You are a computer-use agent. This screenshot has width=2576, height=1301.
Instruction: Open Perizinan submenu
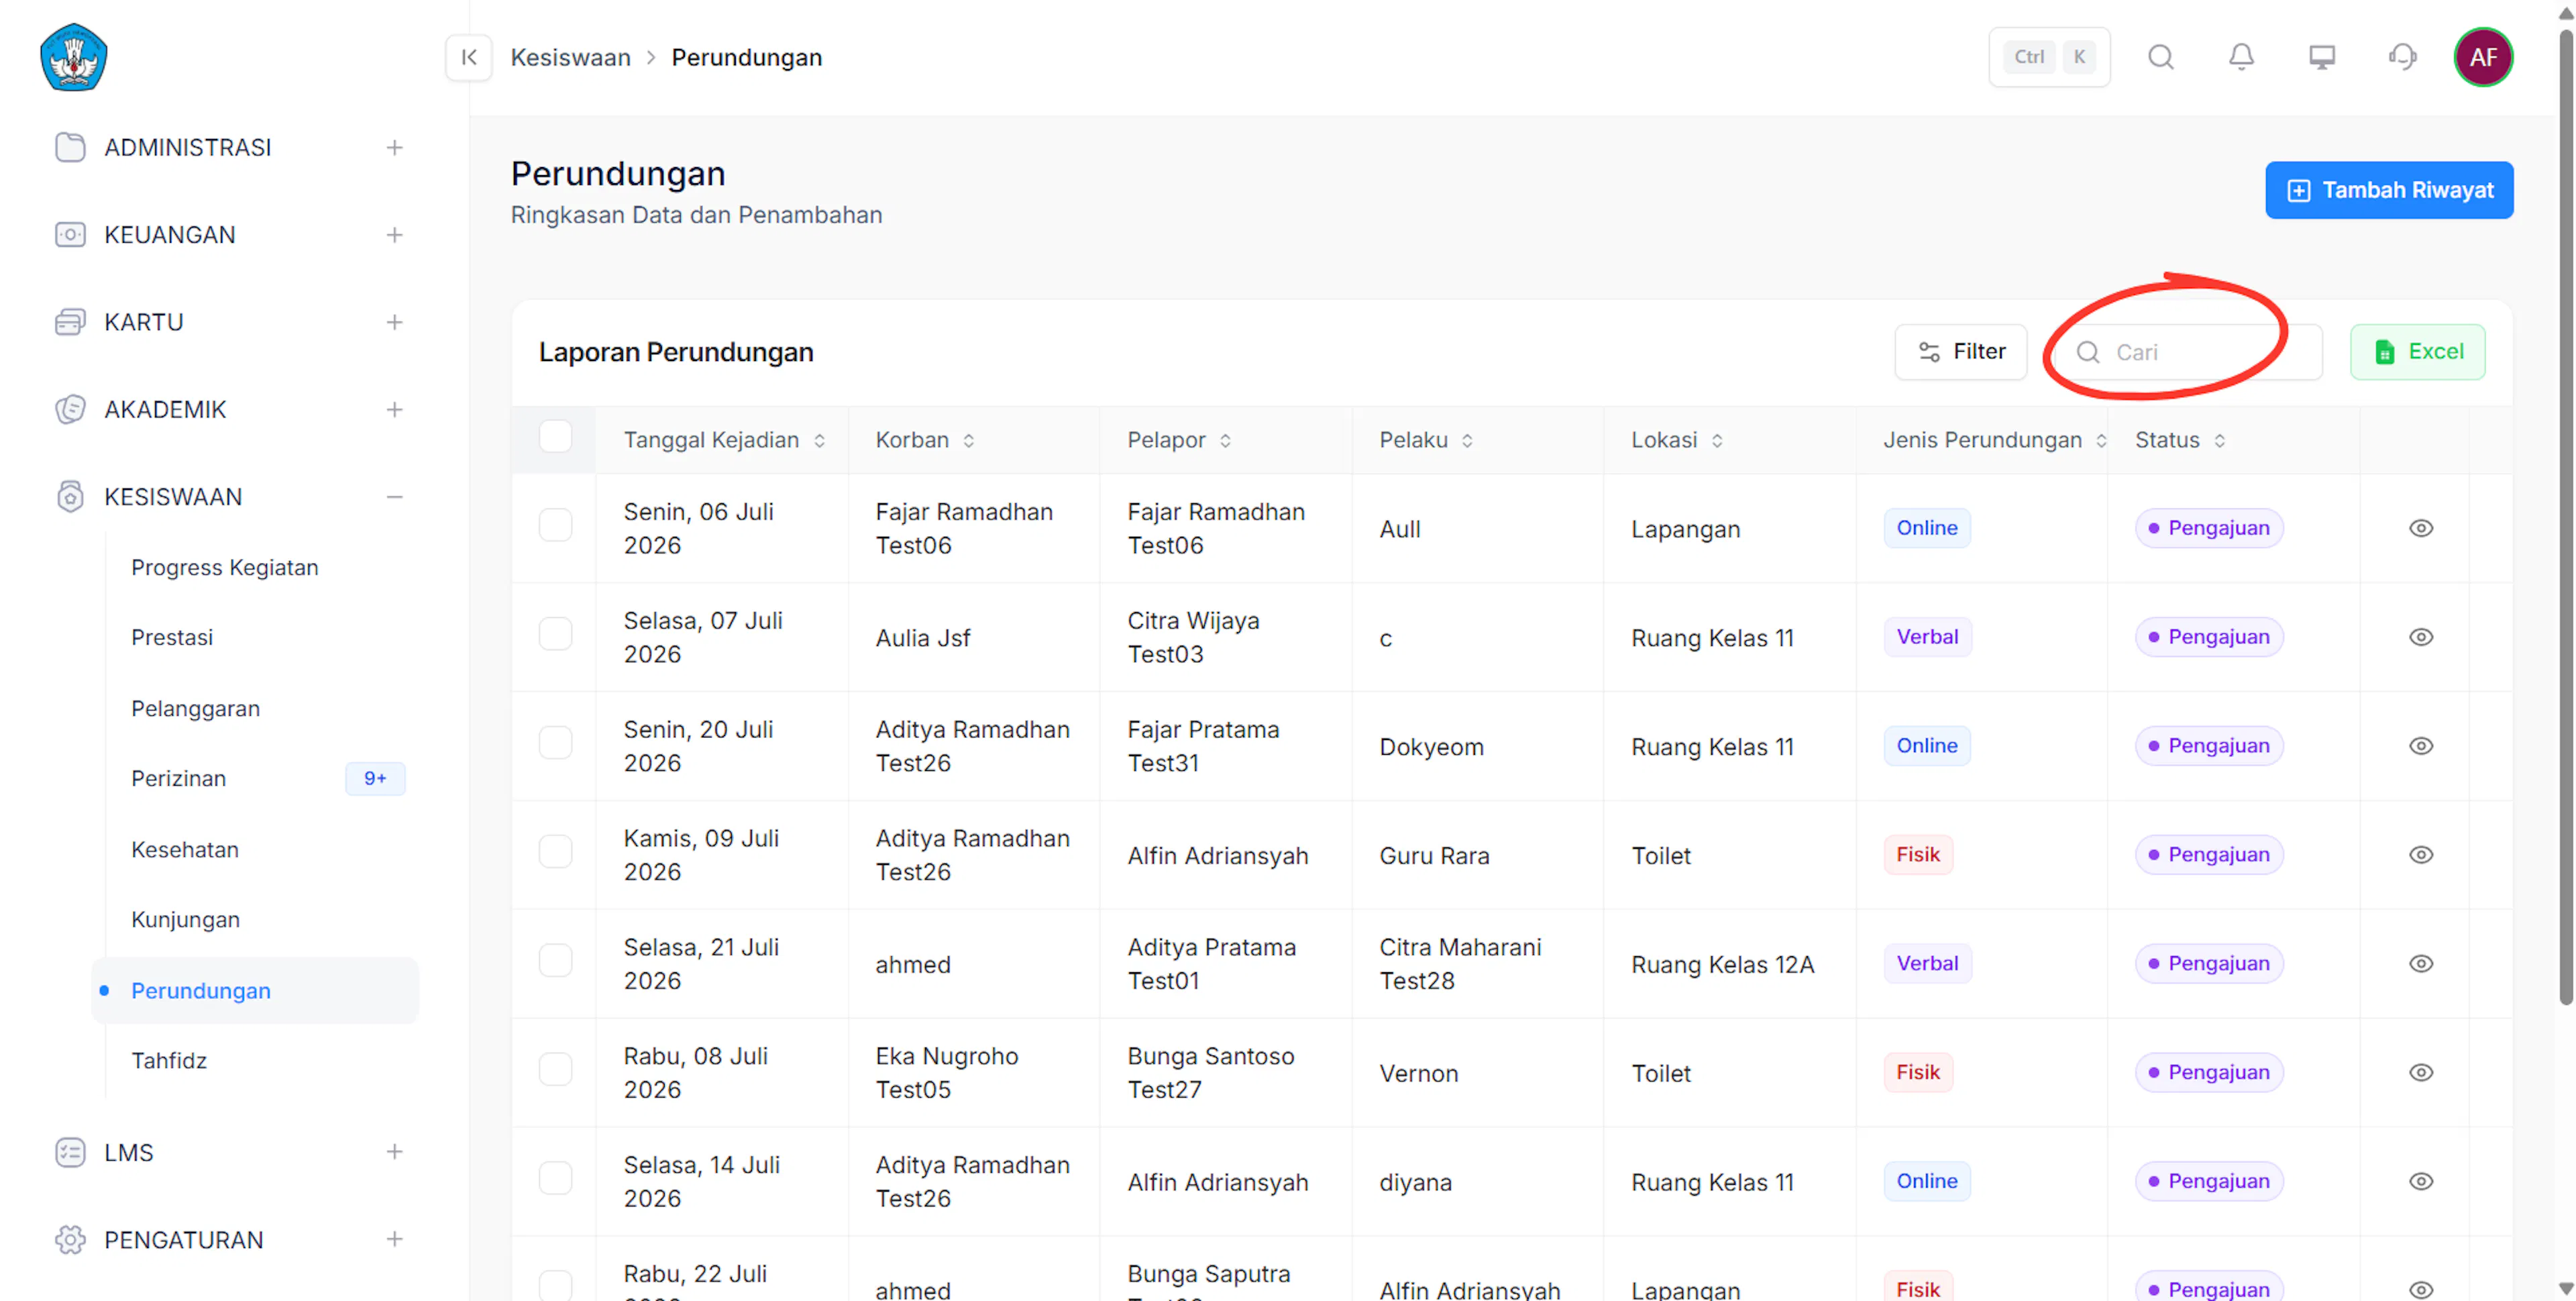(x=178, y=778)
